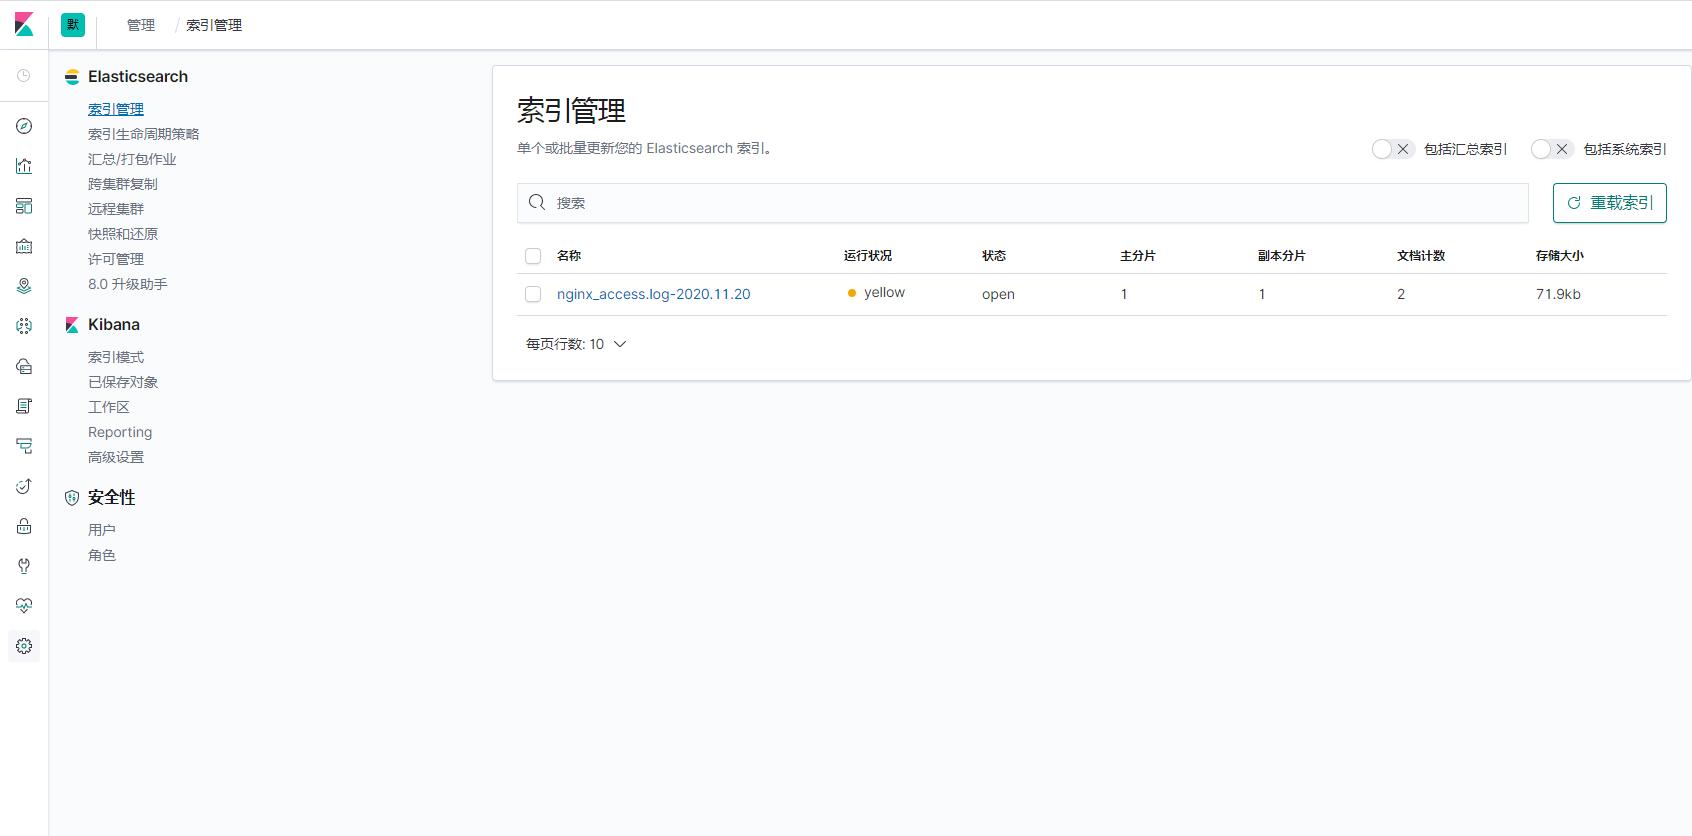Open 汇总/打包作业 menu item

132,159
